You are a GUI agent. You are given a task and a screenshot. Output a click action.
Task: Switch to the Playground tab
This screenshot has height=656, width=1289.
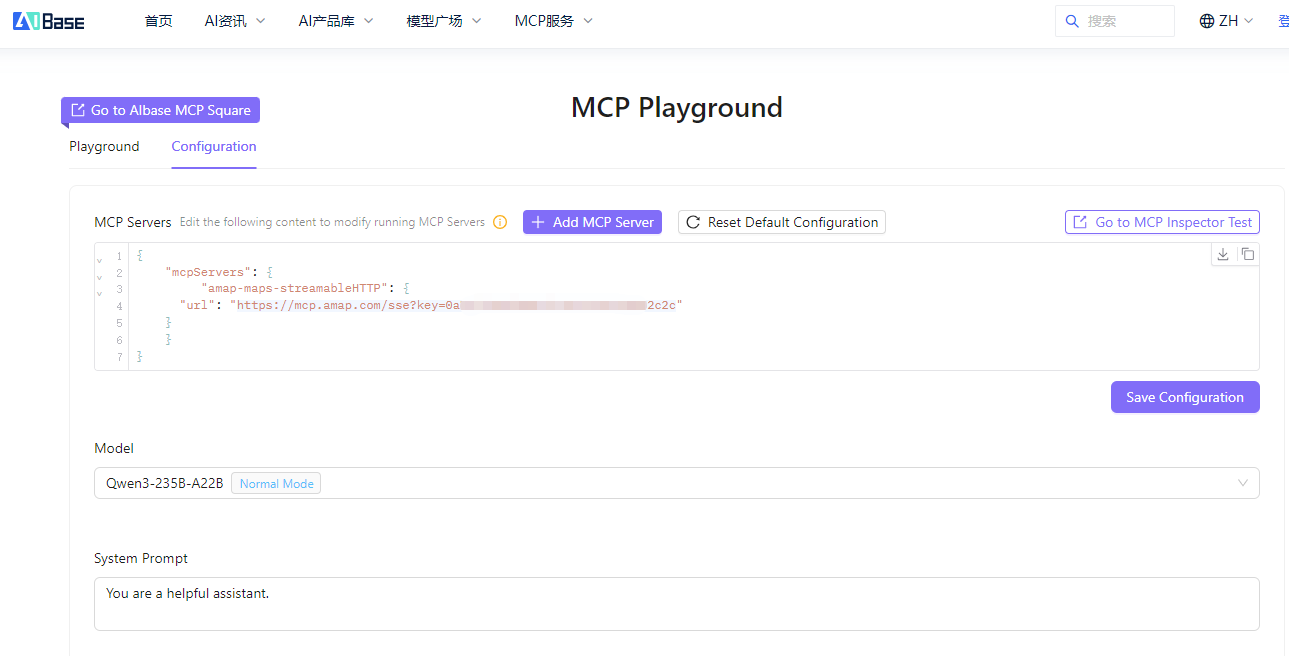(x=104, y=146)
